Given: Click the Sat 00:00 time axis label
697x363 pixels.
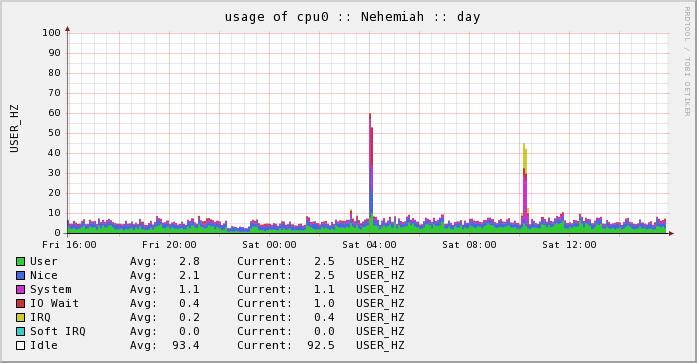Looking at the screenshot, I should (269, 245).
